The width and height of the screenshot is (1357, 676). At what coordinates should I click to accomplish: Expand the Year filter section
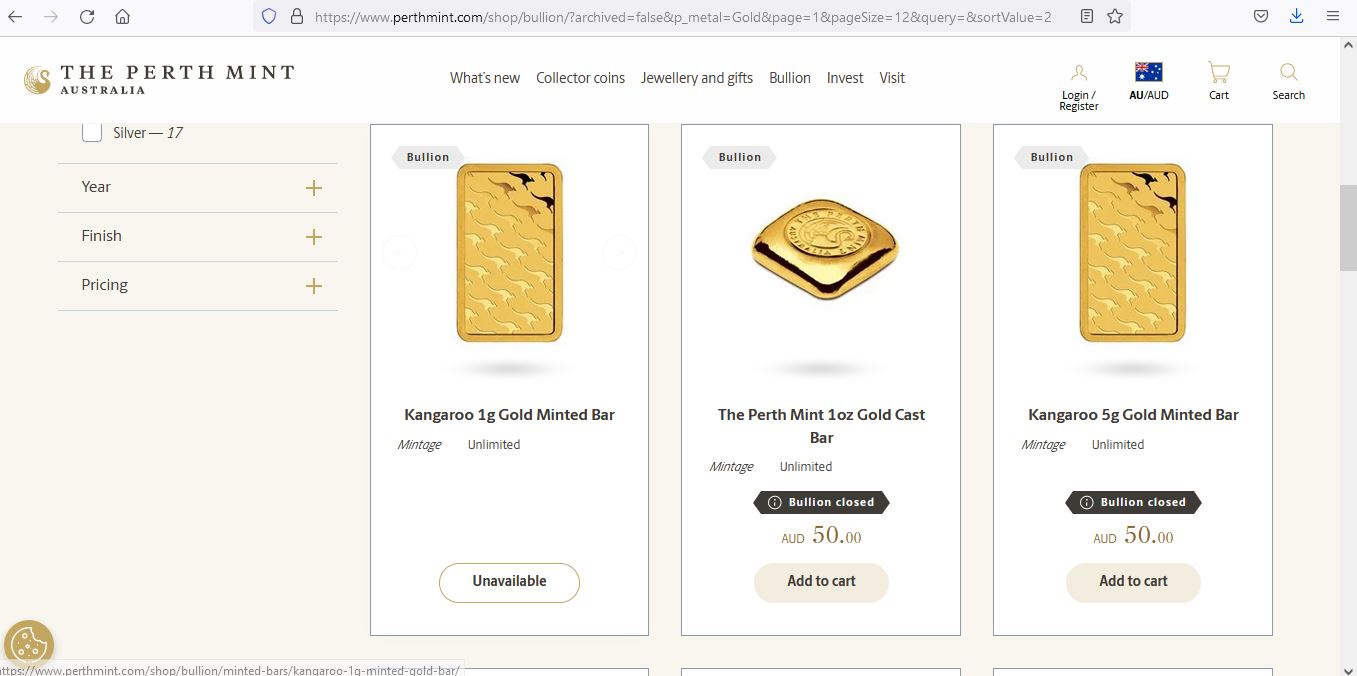(313, 188)
